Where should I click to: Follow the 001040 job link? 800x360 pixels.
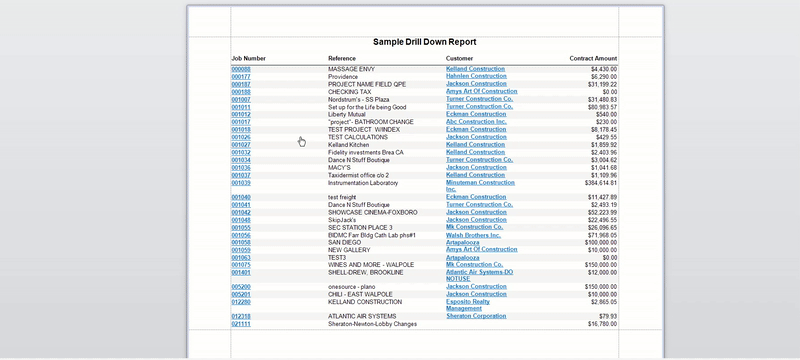[241, 198]
